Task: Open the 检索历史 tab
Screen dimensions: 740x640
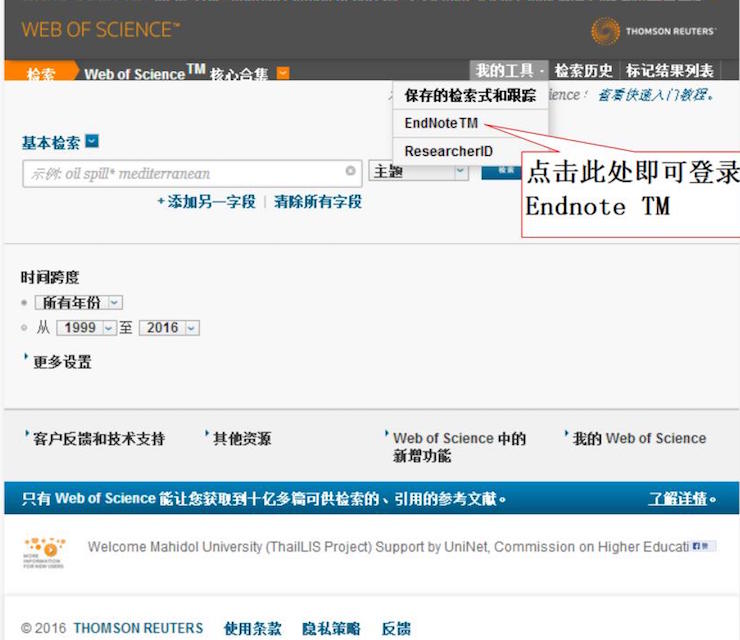Action: [x=583, y=71]
